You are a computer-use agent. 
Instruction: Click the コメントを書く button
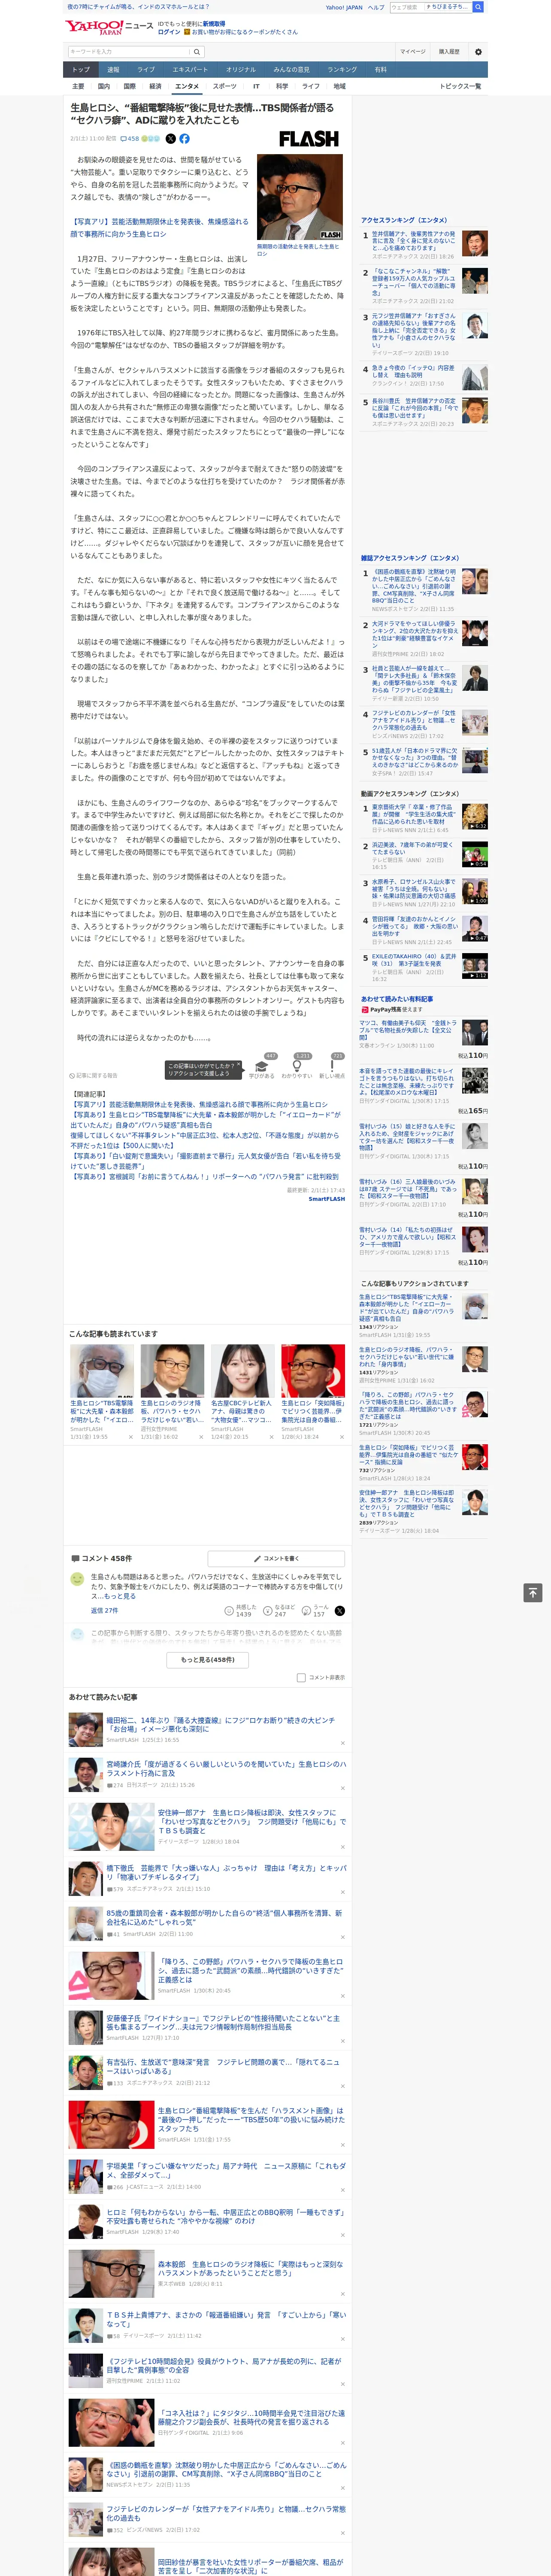coord(276,1558)
